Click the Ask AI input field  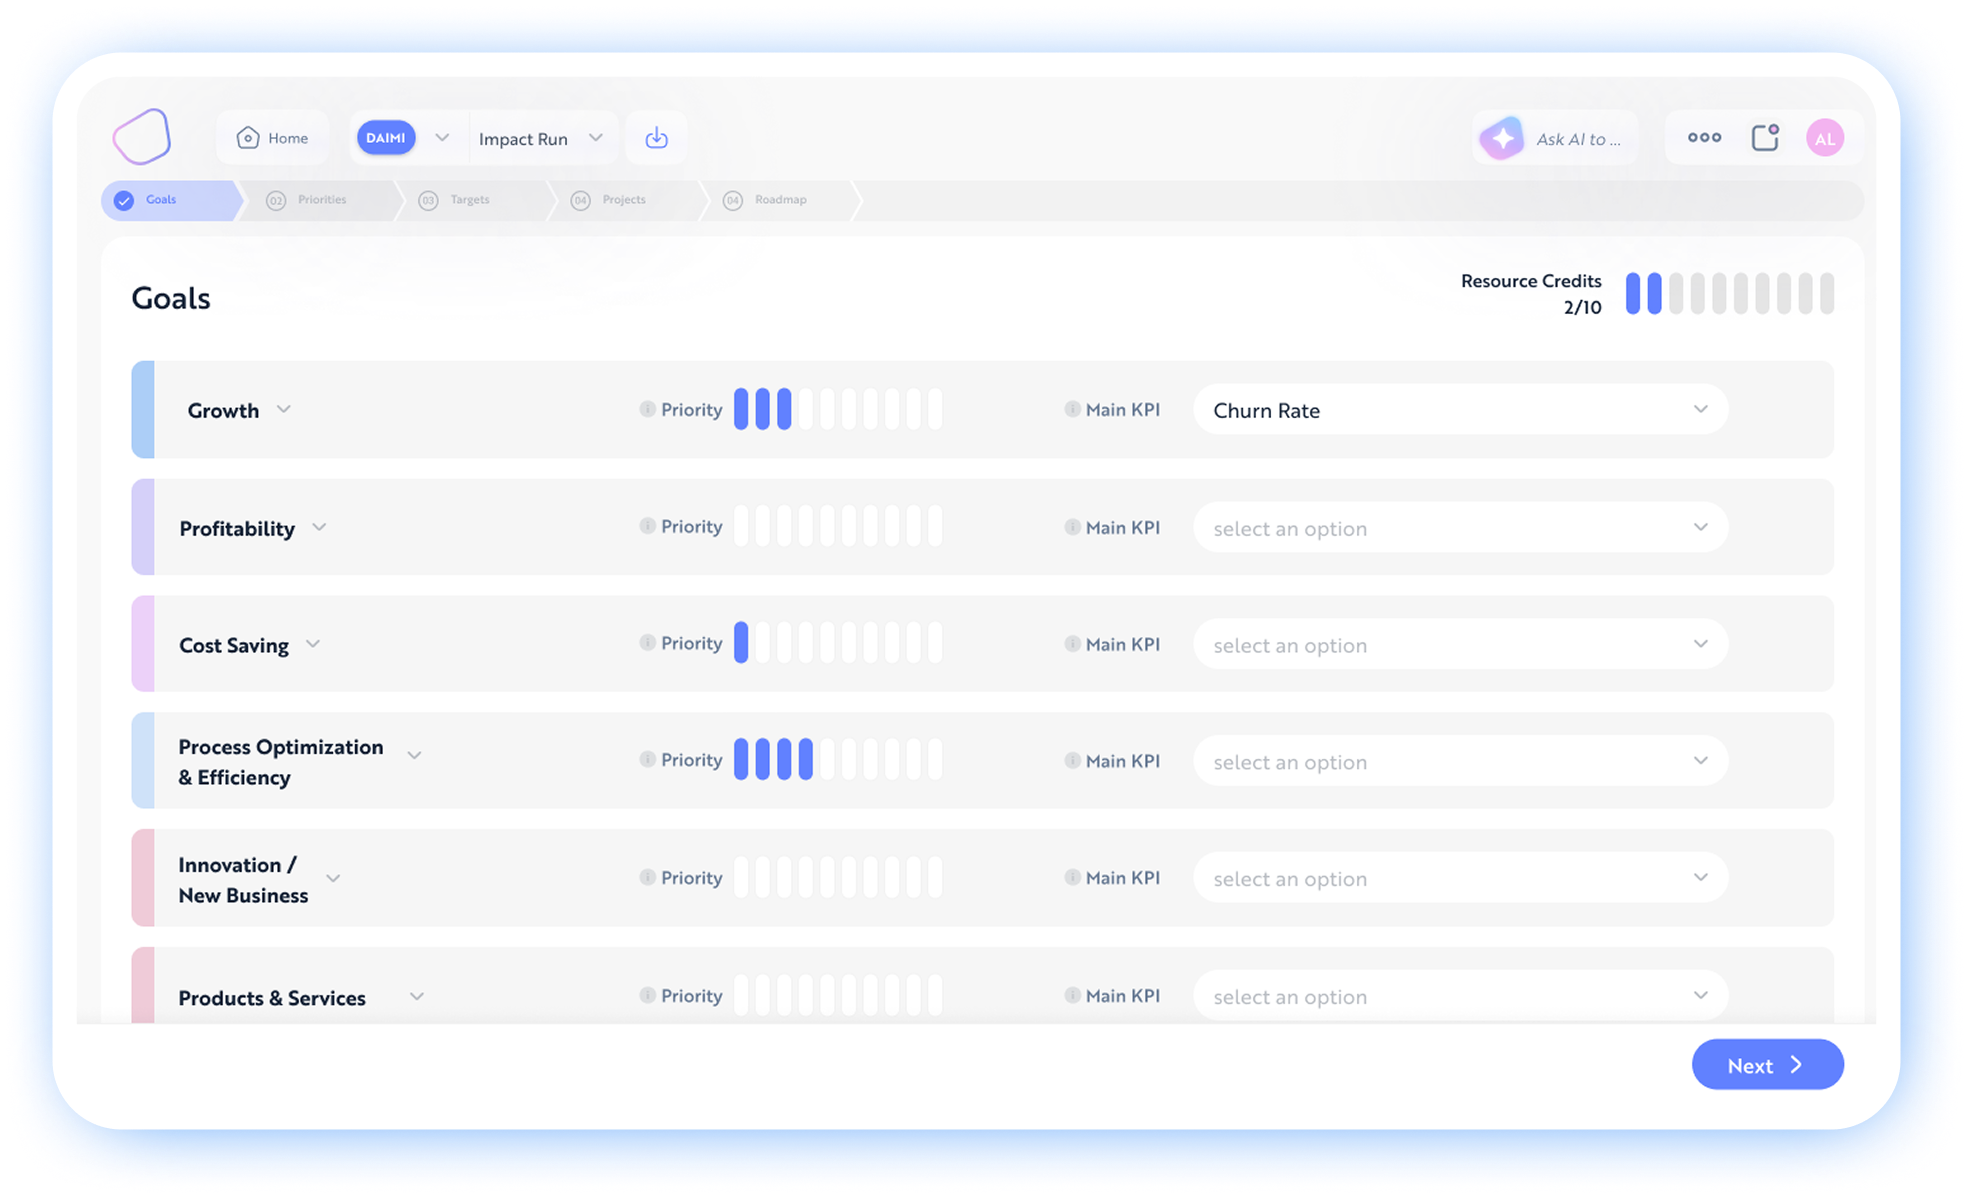(1578, 139)
